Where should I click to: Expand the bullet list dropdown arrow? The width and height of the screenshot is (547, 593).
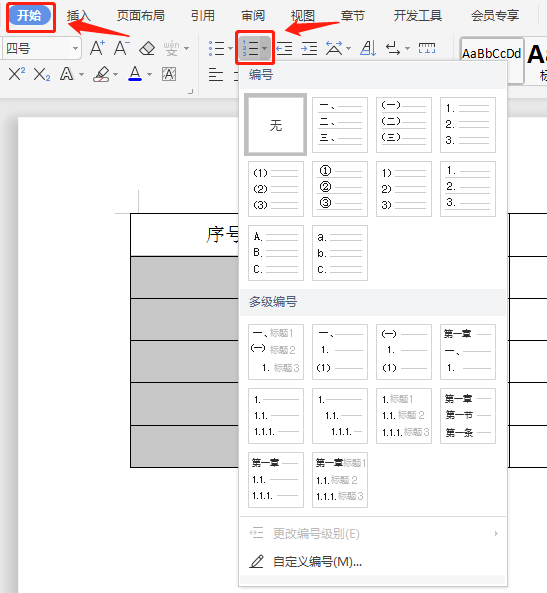(x=230, y=48)
